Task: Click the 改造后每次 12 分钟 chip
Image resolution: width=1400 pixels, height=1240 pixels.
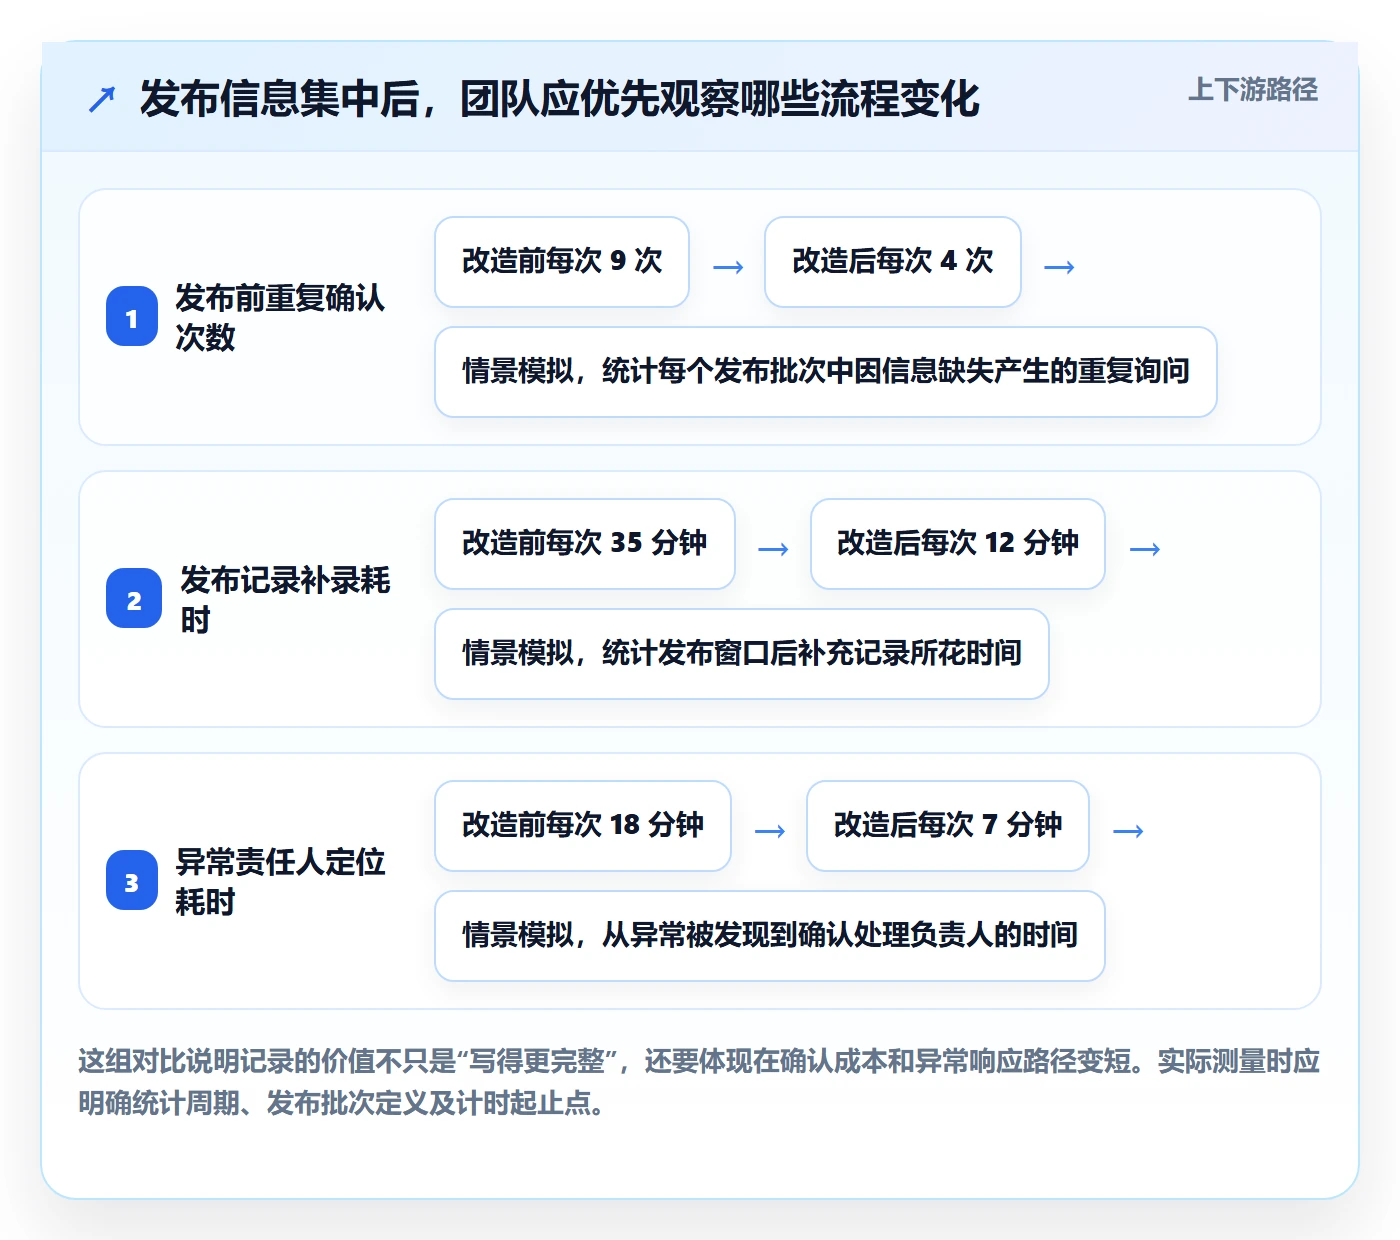Action: 958,544
